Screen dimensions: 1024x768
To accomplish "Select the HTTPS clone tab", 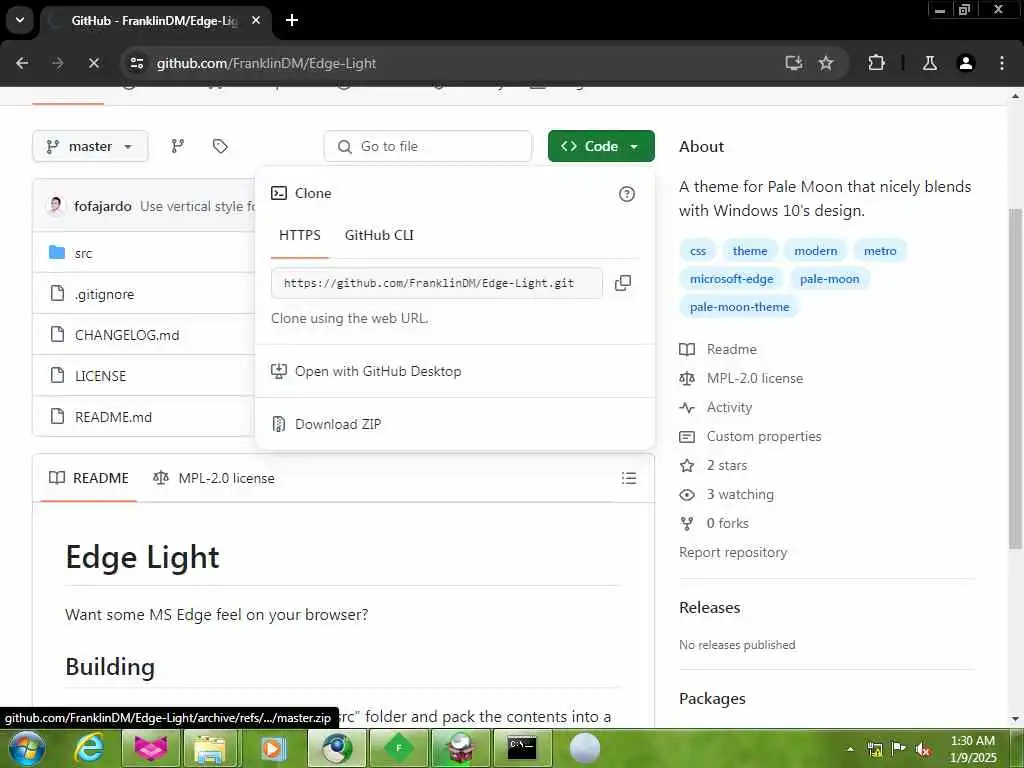I will pyautogui.click(x=300, y=235).
